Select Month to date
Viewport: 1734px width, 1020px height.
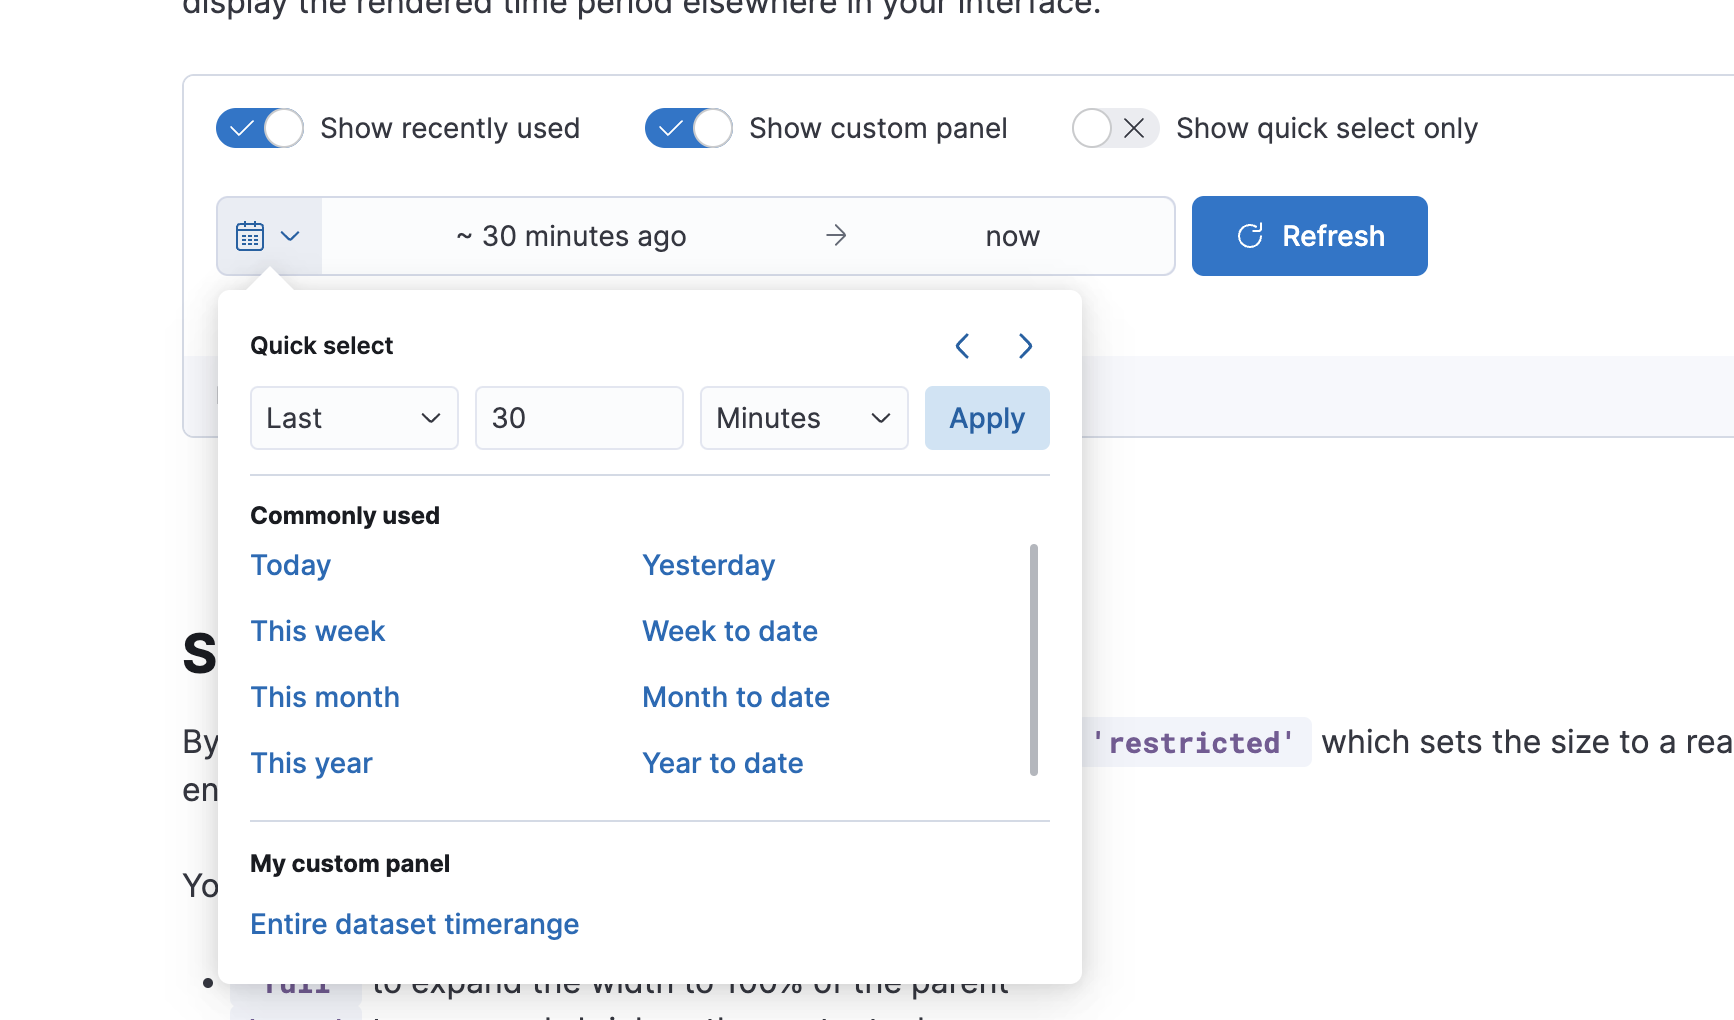click(736, 697)
